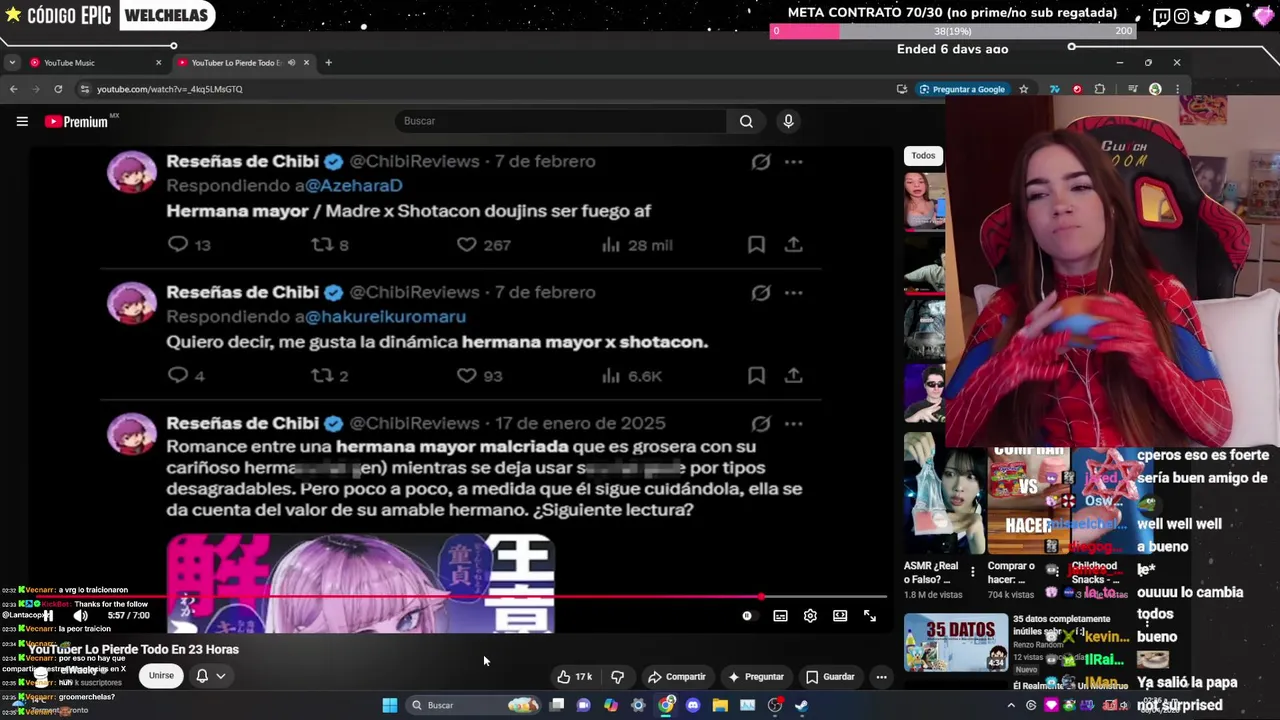
Task: Open the Chrome profile avatar
Action: pos(1155,89)
